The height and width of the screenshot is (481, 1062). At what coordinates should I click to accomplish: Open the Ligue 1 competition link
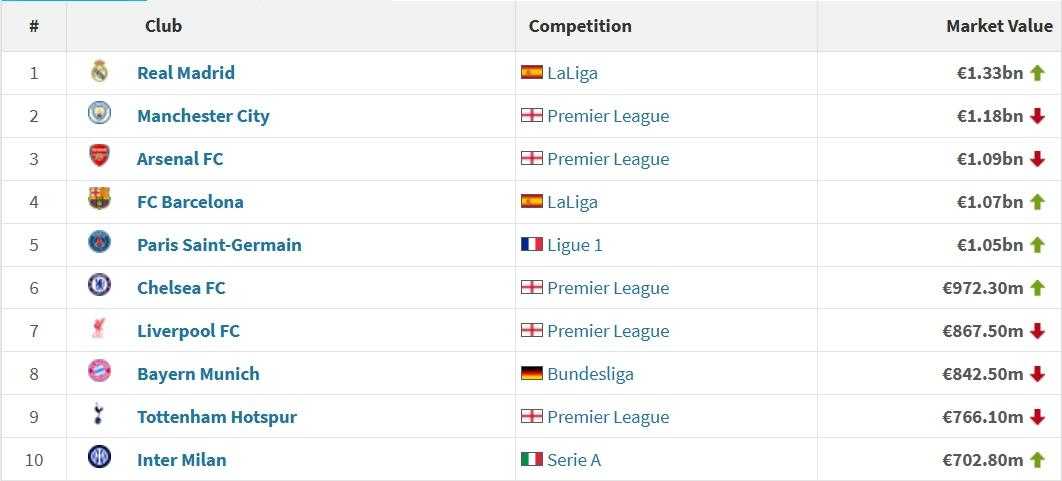pyautogui.click(x=575, y=245)
